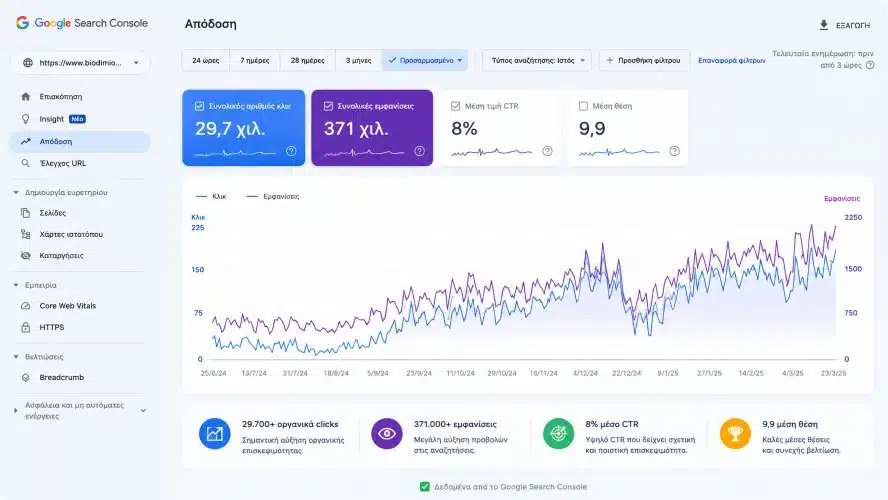Screen dimensions: 888x500
Task: Click the Επαναφορά φίλτρων link
Action: coord(732,60)
